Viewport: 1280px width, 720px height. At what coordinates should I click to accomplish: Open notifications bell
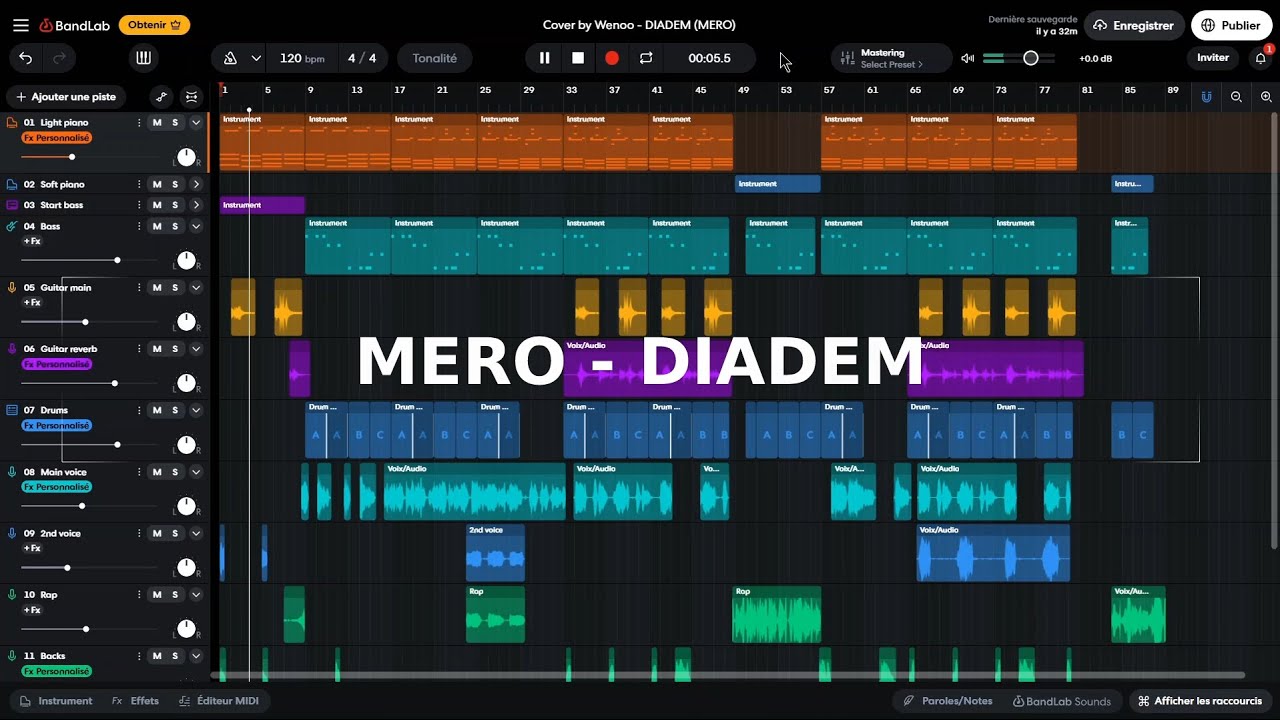[x=1261, y=58]
